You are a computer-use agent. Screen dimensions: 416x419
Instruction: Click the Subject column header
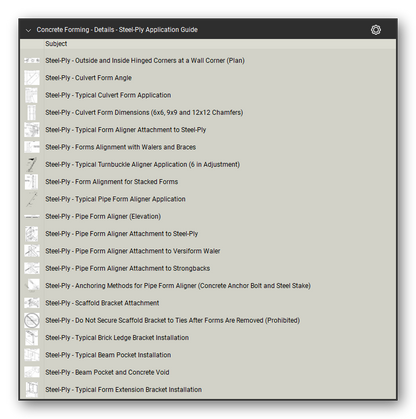pos(56,44)
